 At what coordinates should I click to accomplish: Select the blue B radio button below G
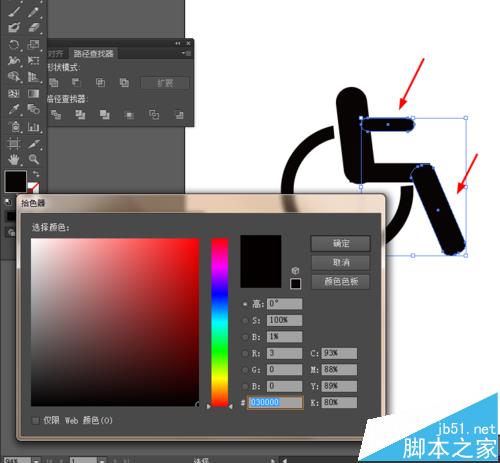[245, 386]
